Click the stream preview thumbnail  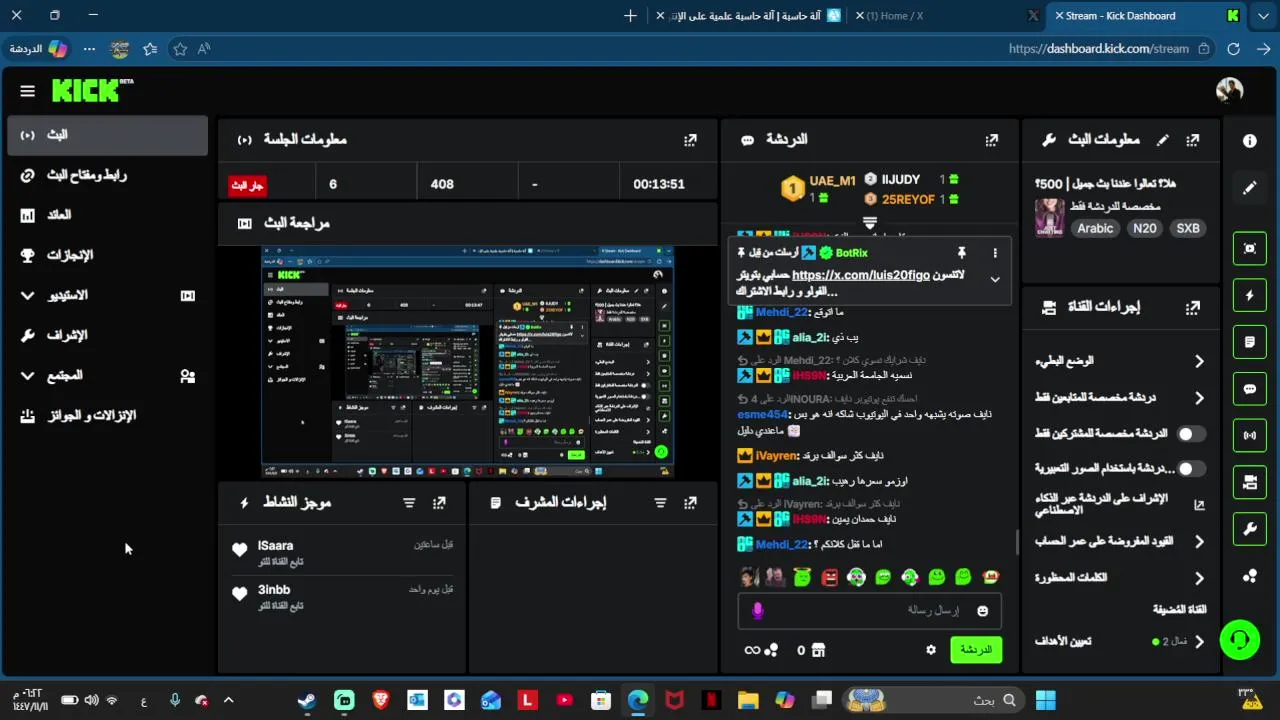coord(468,362)
